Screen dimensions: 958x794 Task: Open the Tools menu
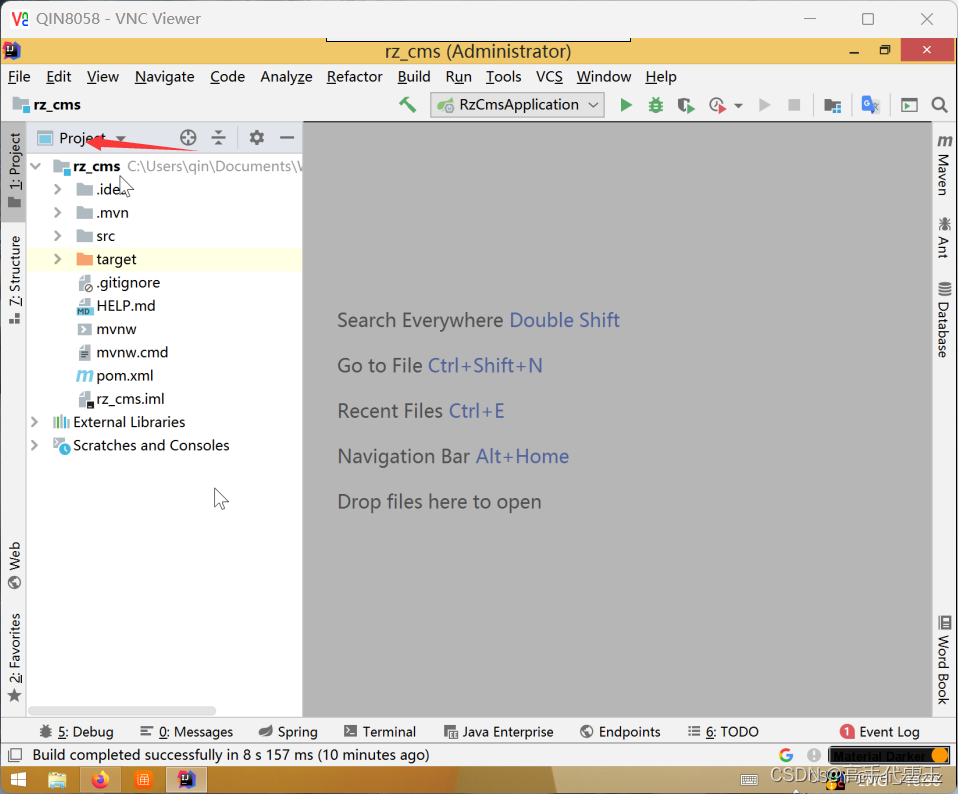point(503,77)
